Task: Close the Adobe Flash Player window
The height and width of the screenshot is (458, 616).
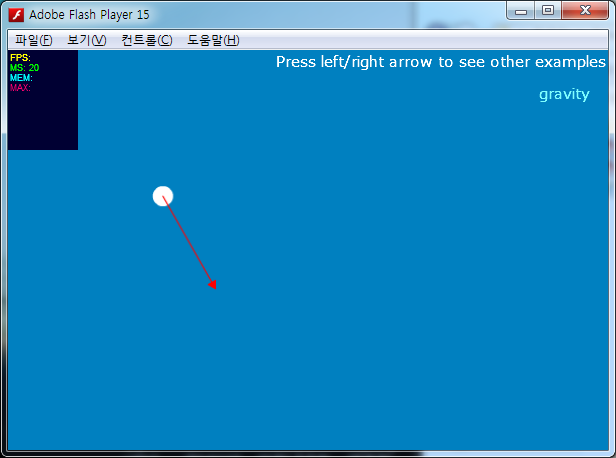Action: (x=586, y=11)
